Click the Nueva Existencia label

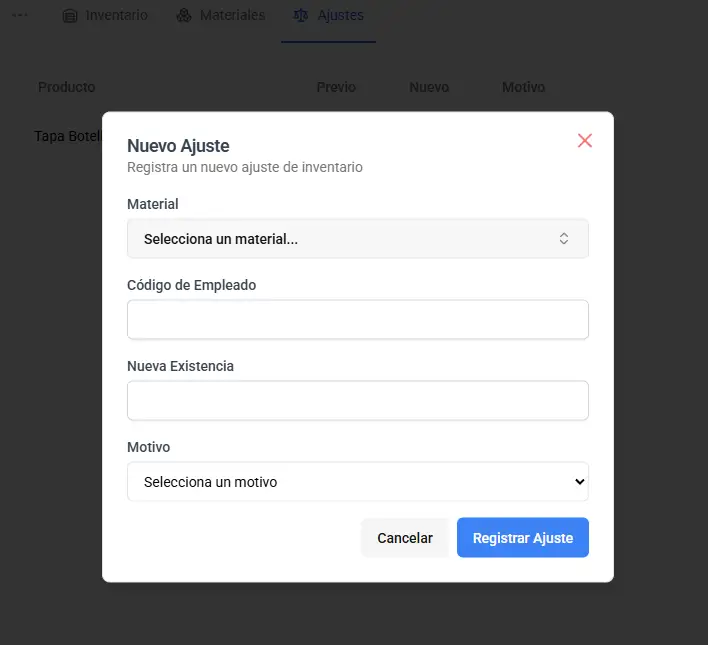(x=180, y=366)
